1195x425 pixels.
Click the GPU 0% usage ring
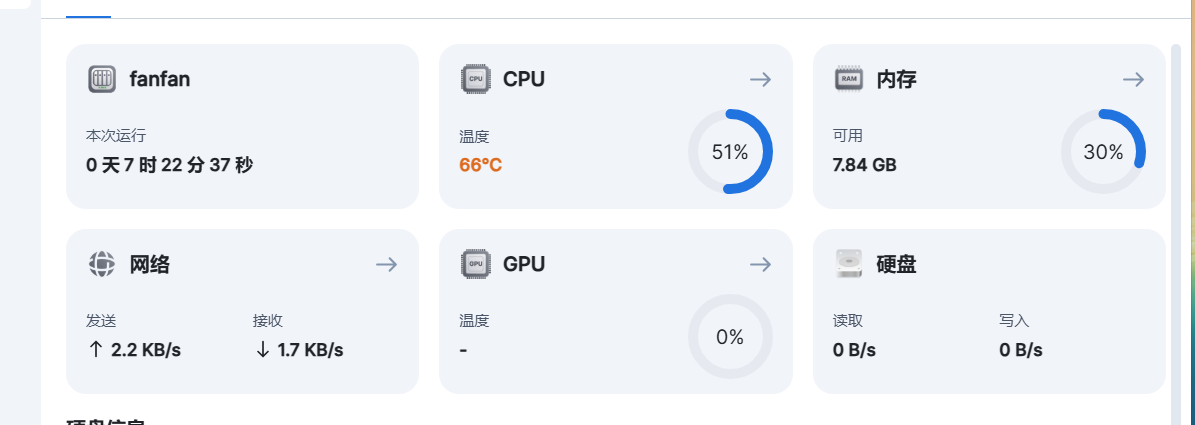[730, 337]
